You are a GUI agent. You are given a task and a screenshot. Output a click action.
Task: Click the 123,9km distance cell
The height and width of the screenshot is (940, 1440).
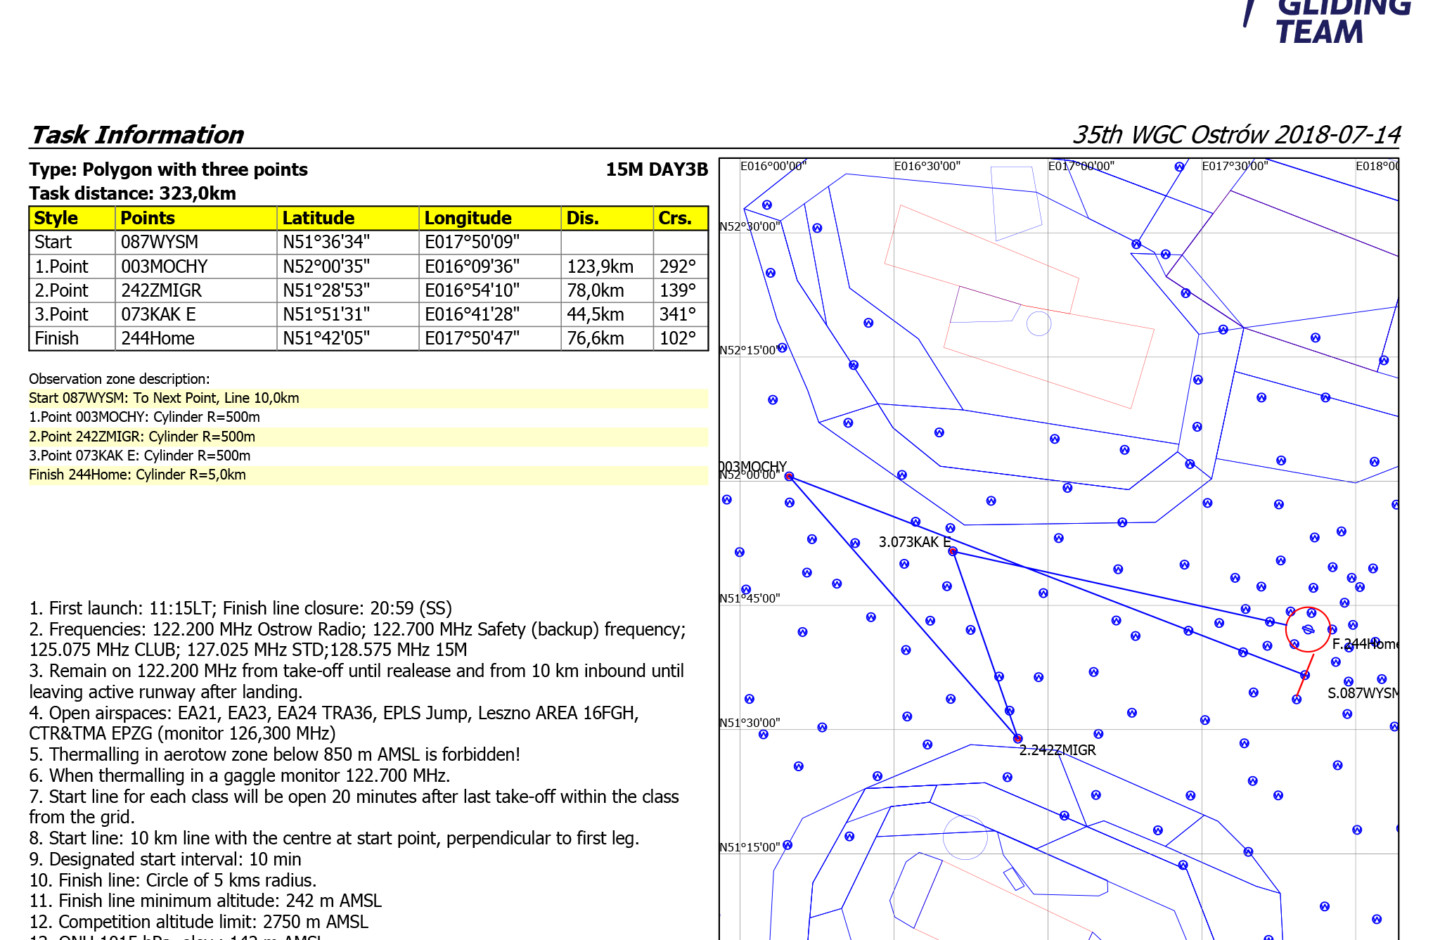pos(600,267)
